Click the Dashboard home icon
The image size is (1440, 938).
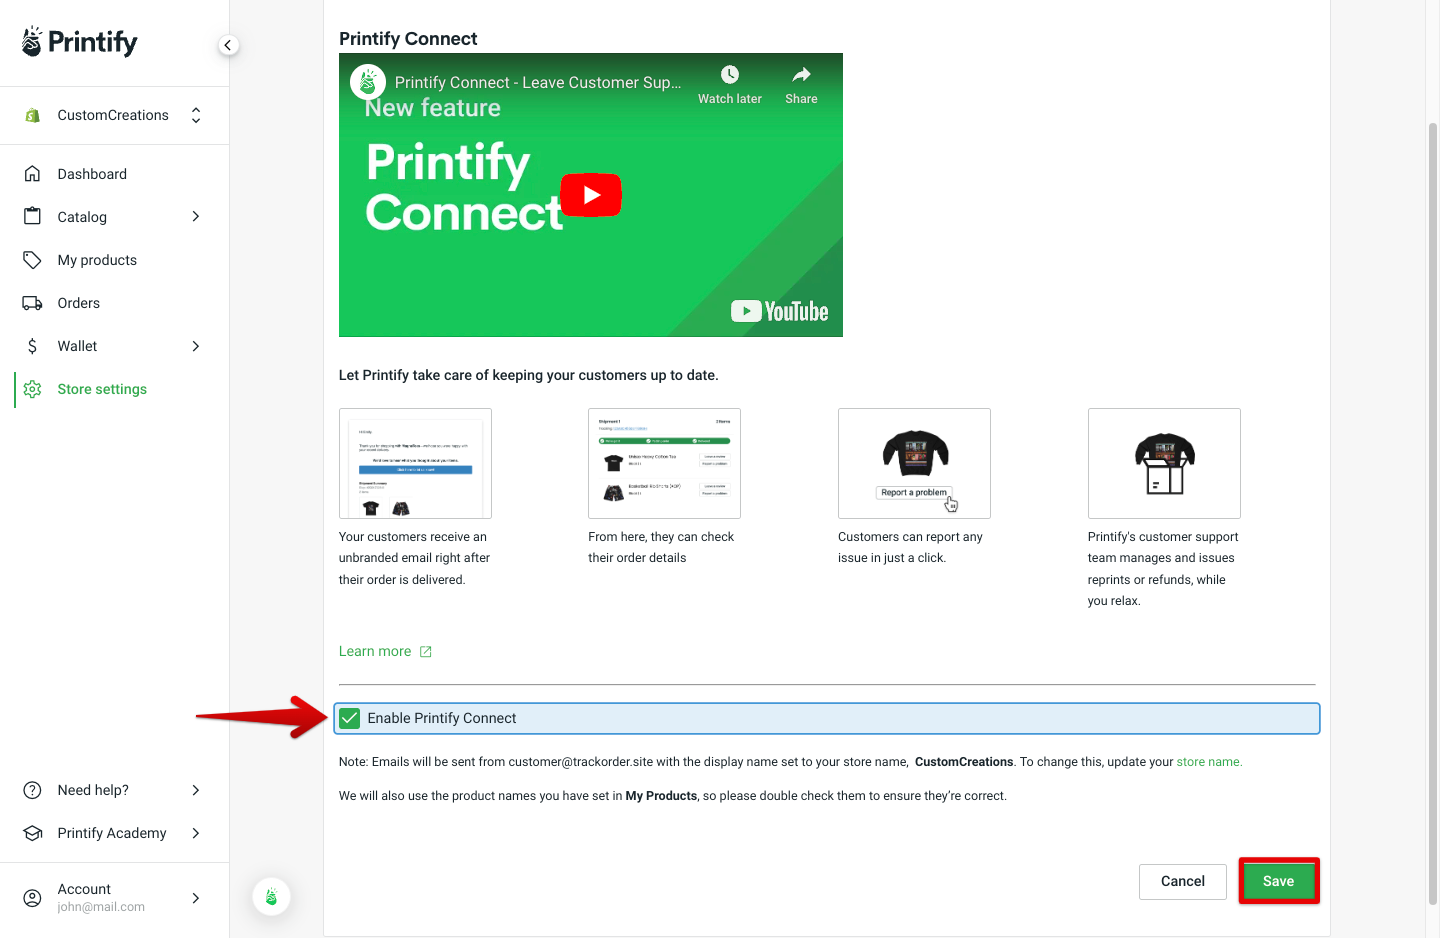[32, 174]
